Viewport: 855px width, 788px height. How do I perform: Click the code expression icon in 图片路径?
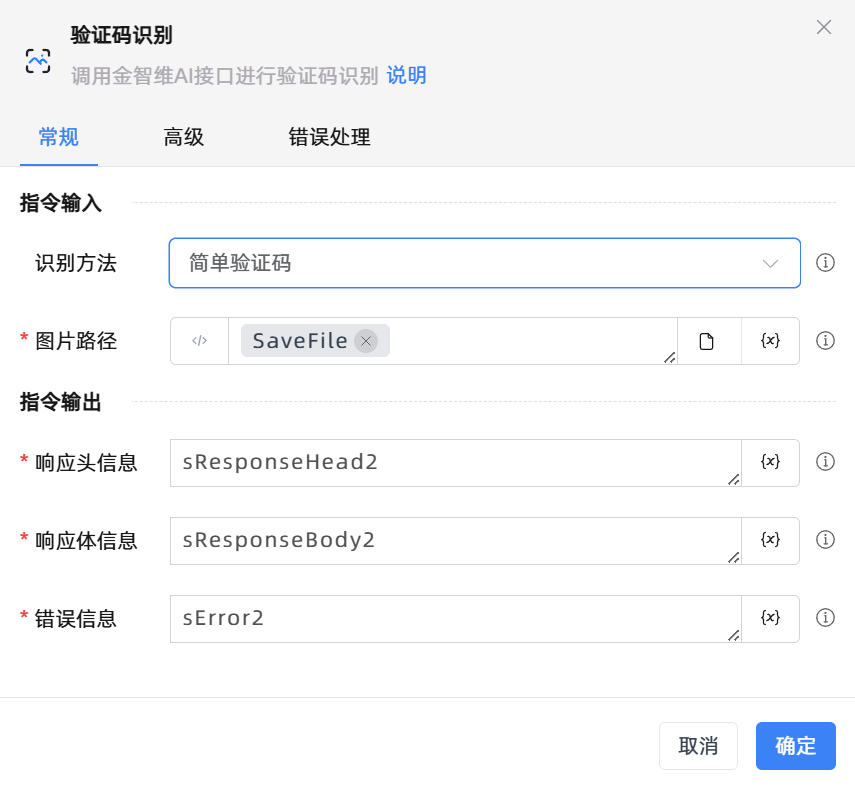click(x=199, y=341)
